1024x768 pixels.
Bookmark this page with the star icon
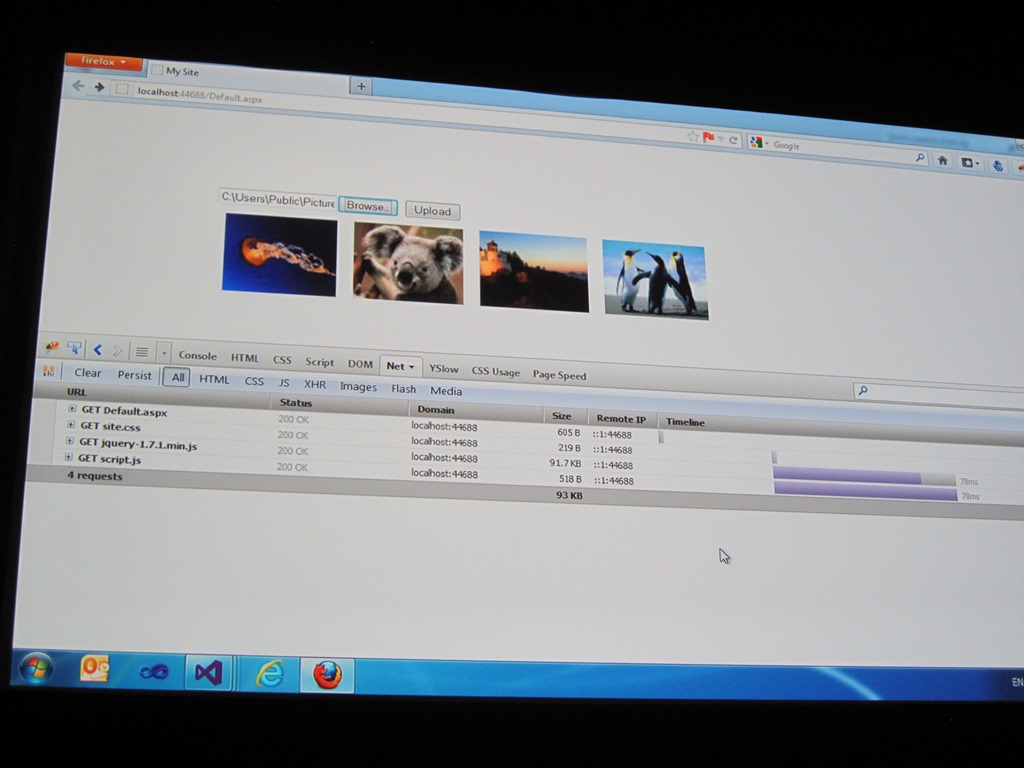click(x=693, y=136)
